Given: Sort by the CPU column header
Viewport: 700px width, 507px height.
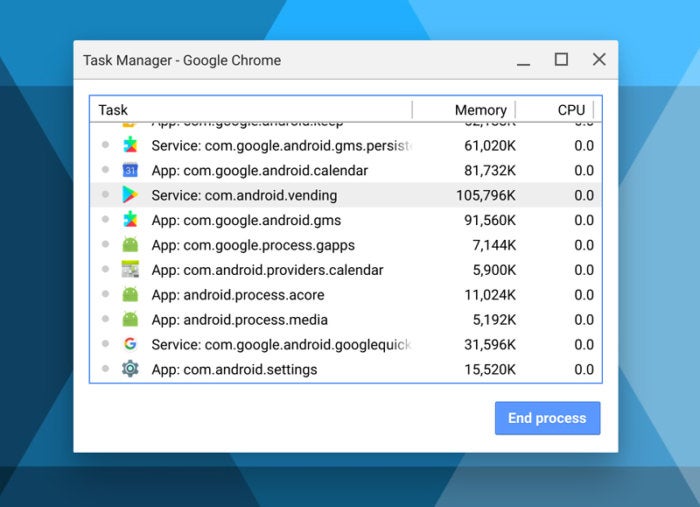Looking at the screenshot, I should pos(554,110).
